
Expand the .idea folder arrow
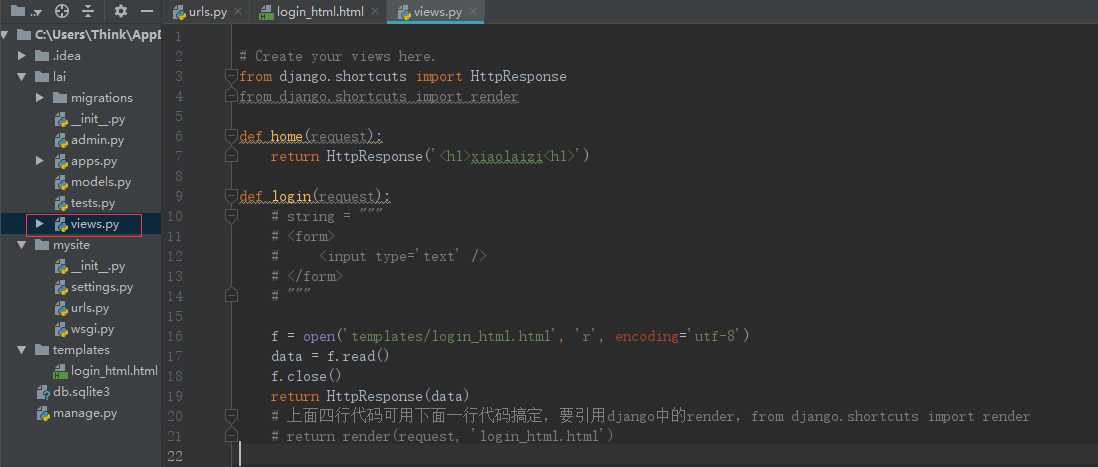22,55
